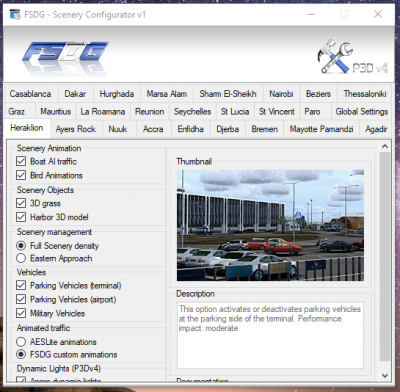Uncheck the 3D grass option
This screenshot has width=400, height=392.
pyautogui.click(x=21, y=203)
